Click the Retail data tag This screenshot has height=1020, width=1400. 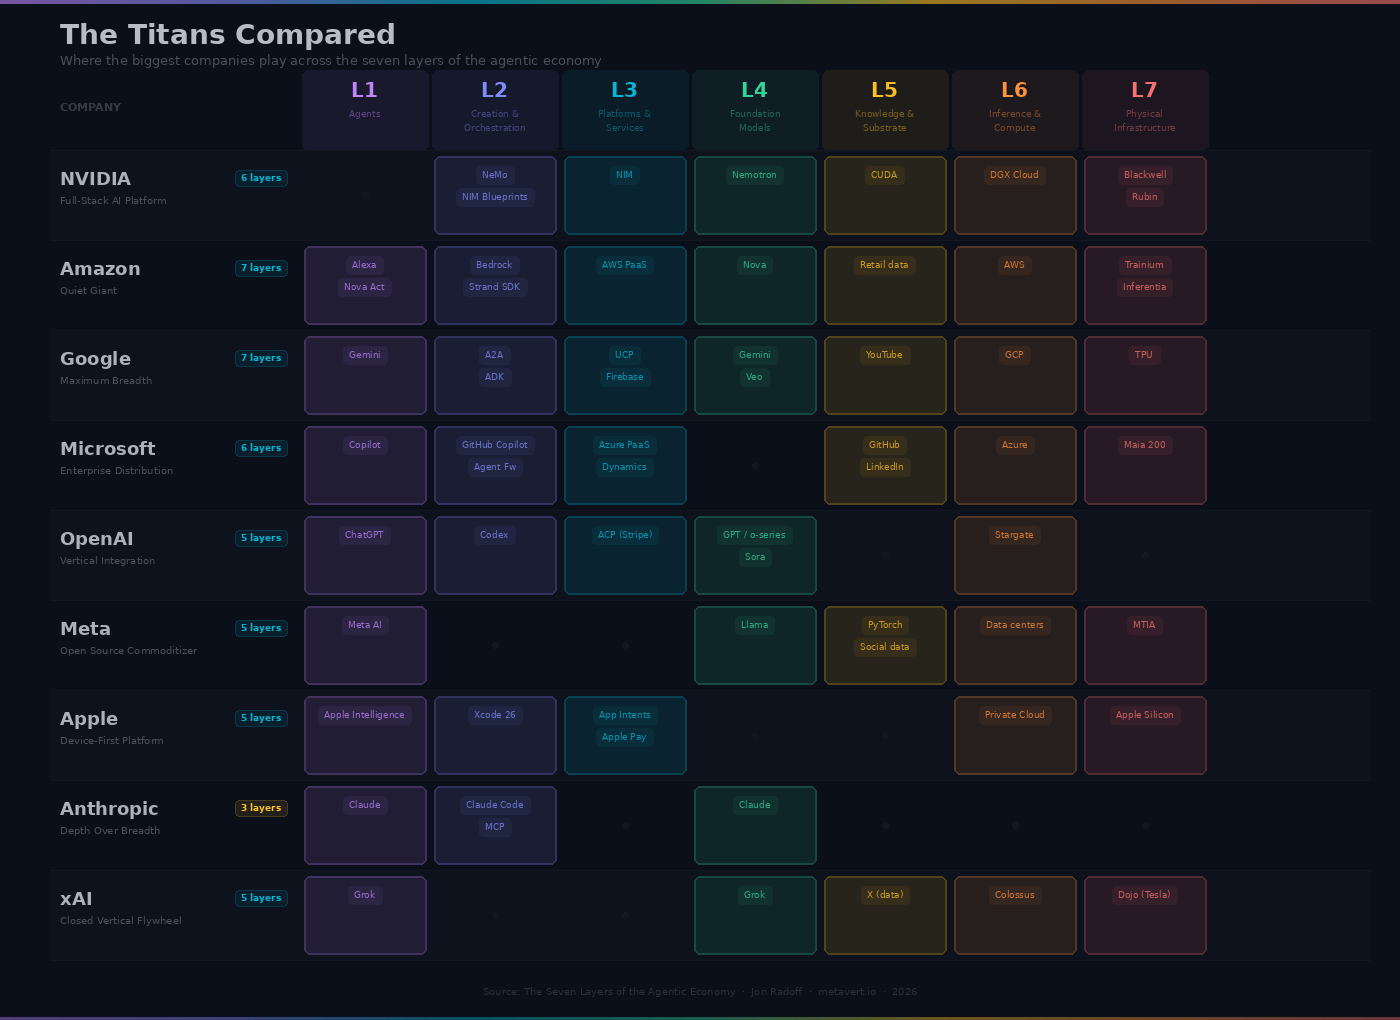885,265
